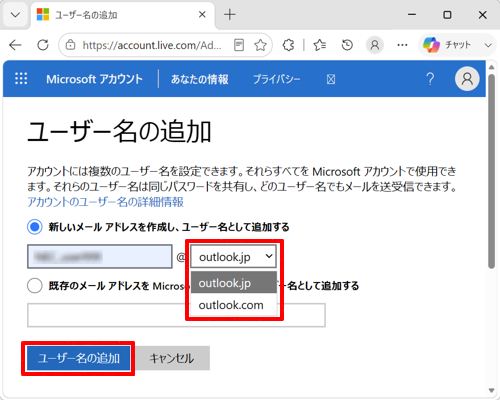Viewport: 500px width, 400px height.
Task: Open the Microsoft app launcher grid
Action: pyautogui.click(x=21, y=79)
